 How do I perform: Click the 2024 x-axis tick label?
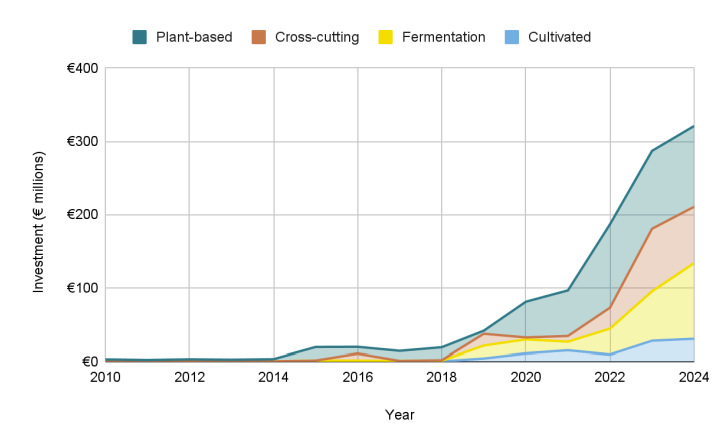pyautogui.click(x=692, y=377)
